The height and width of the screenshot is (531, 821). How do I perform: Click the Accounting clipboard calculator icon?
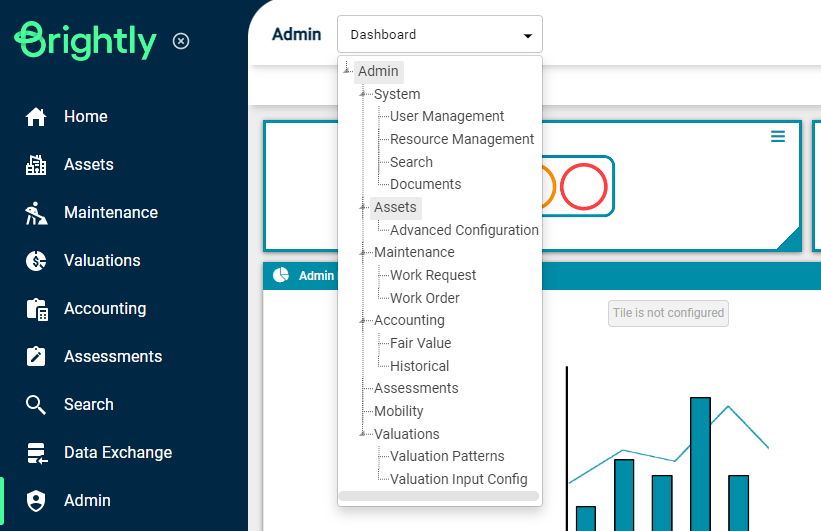coord(37,309)
